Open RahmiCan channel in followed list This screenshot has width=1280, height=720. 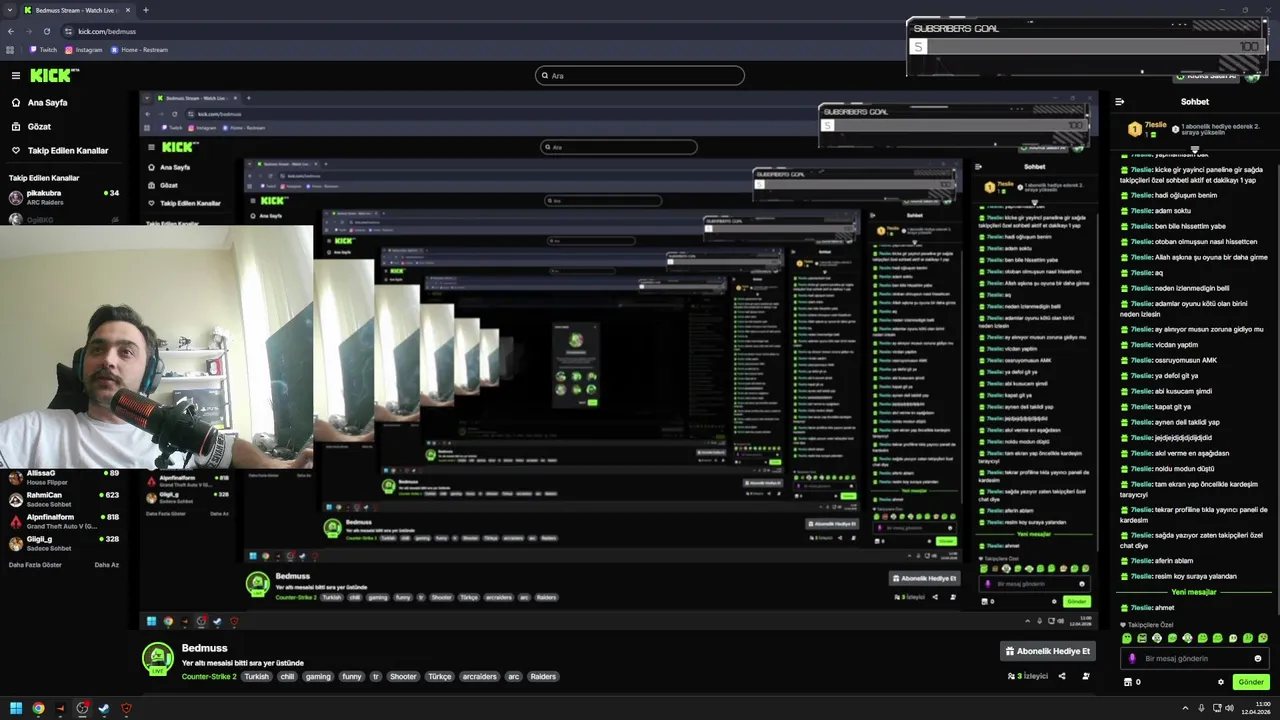click(x=64, y=499)
